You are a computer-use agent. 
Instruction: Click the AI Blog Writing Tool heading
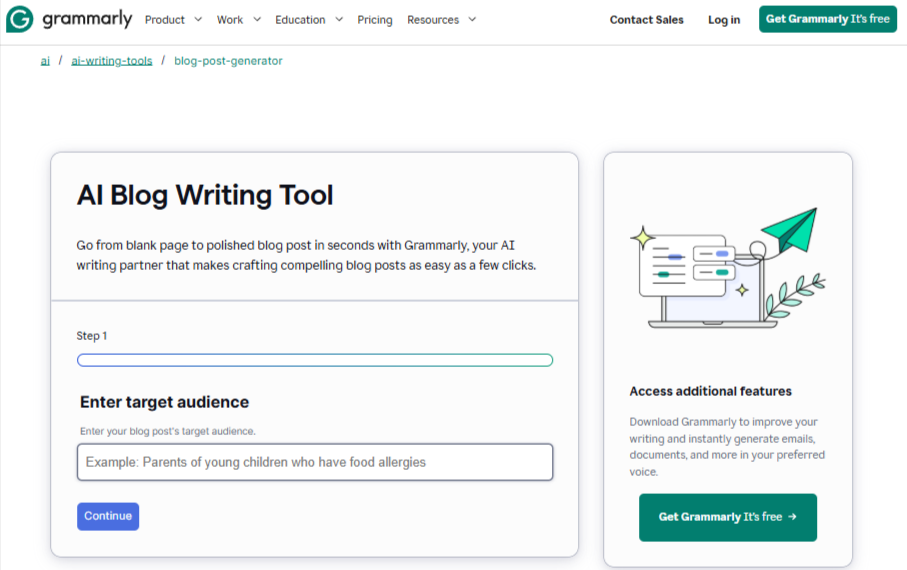[x=205, y=195]
